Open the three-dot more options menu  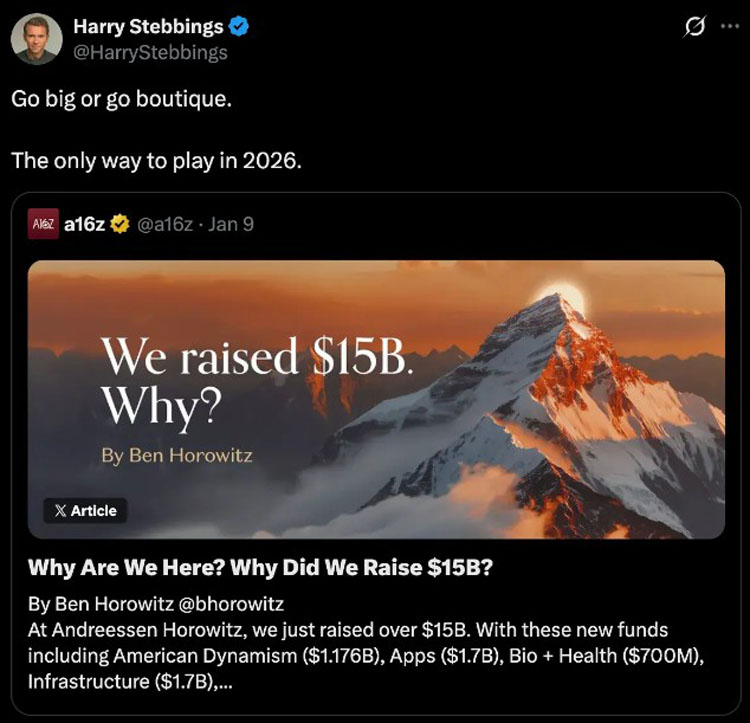(730, 27)
